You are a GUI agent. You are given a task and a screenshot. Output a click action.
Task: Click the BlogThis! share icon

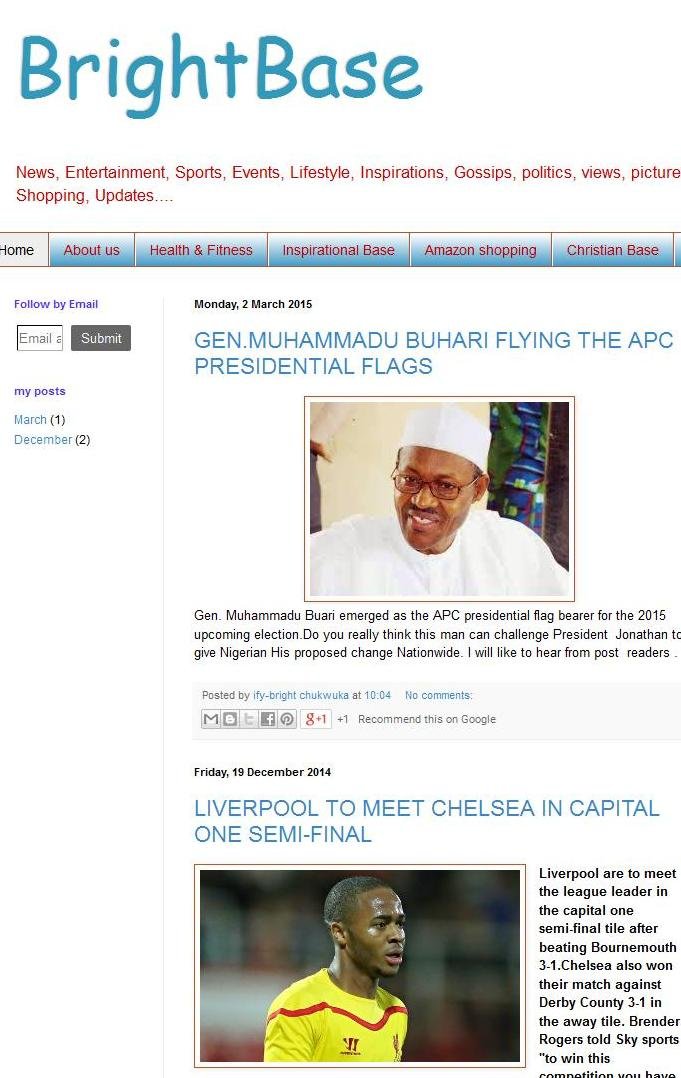pyautogui.click(x=230, y=719)
